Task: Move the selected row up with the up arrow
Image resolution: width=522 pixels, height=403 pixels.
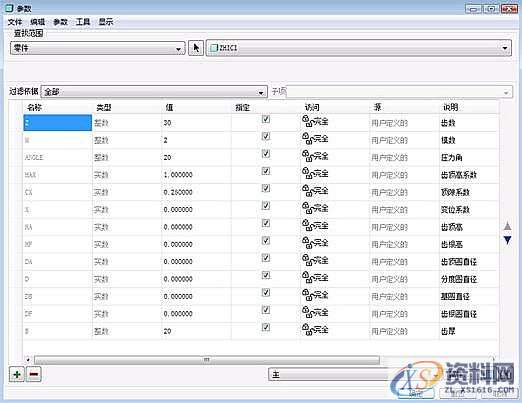Action: pyautogui.click(x=507, y=226)
